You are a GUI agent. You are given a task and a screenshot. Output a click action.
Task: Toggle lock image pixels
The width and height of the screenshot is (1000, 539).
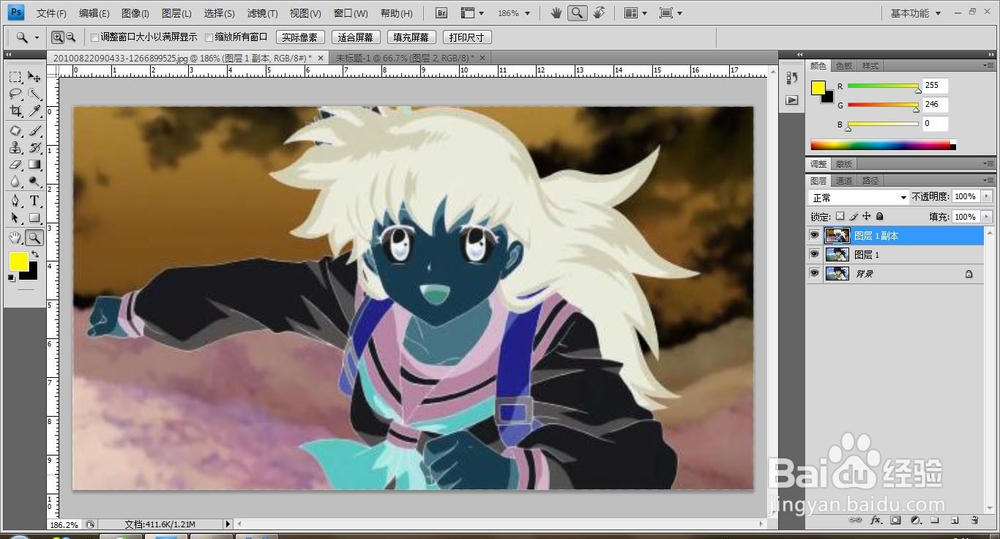coord(853,216)
